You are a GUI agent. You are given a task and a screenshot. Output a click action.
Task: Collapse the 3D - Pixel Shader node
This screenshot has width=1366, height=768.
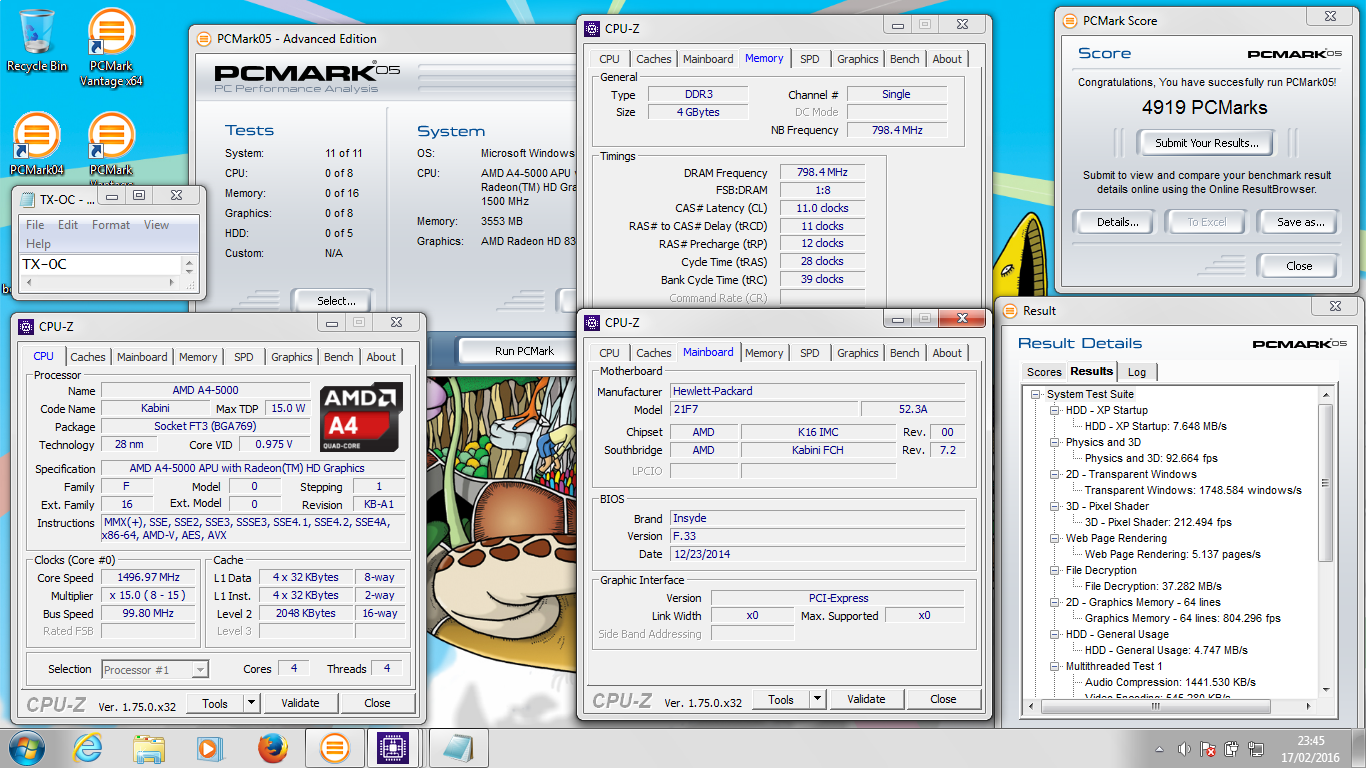[x=1055, y=506]
